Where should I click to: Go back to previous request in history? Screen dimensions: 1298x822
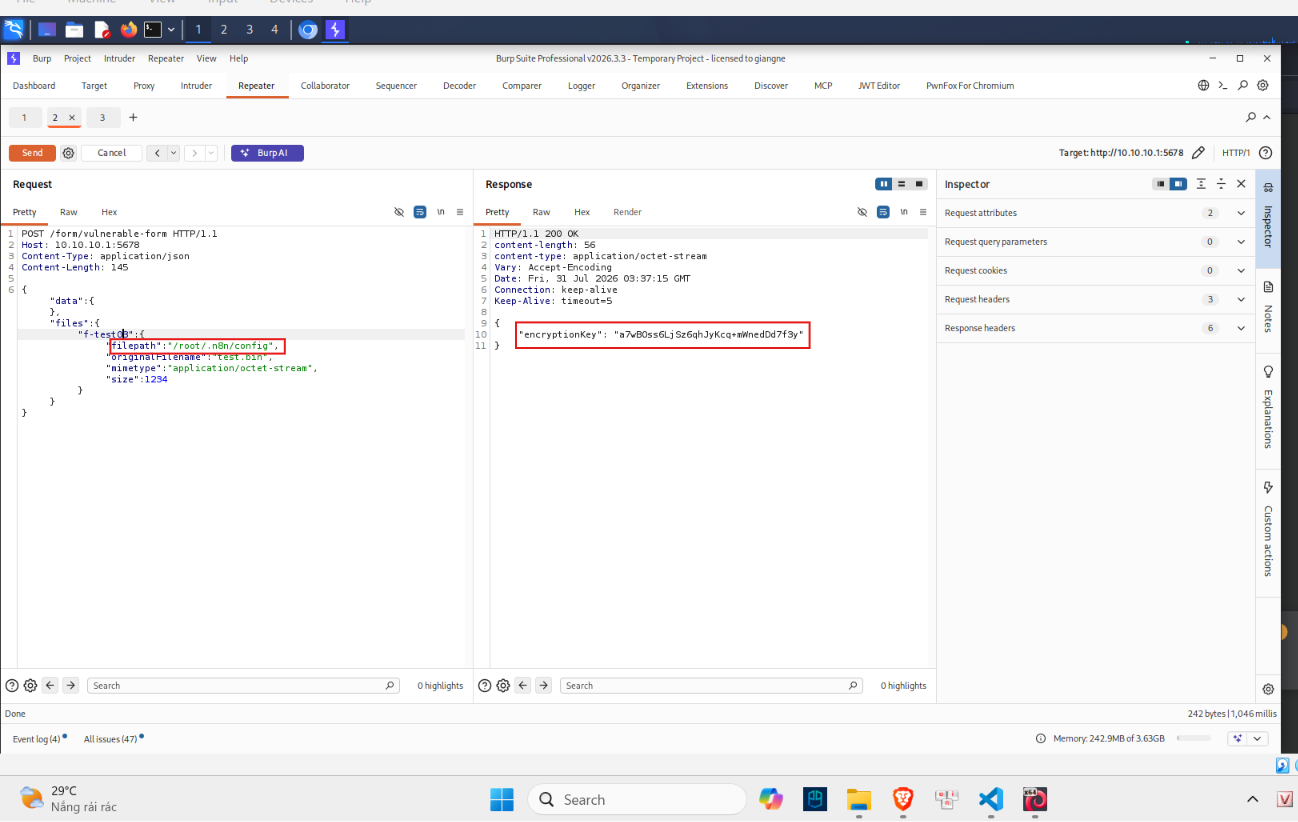[x=157, y=153]
